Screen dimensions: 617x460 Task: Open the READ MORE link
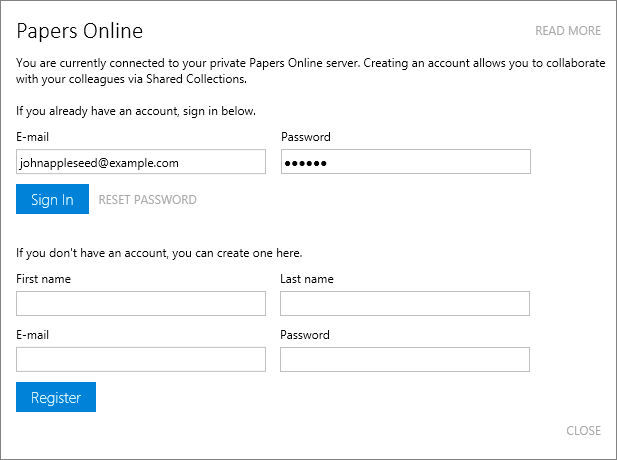pos(568,31)
